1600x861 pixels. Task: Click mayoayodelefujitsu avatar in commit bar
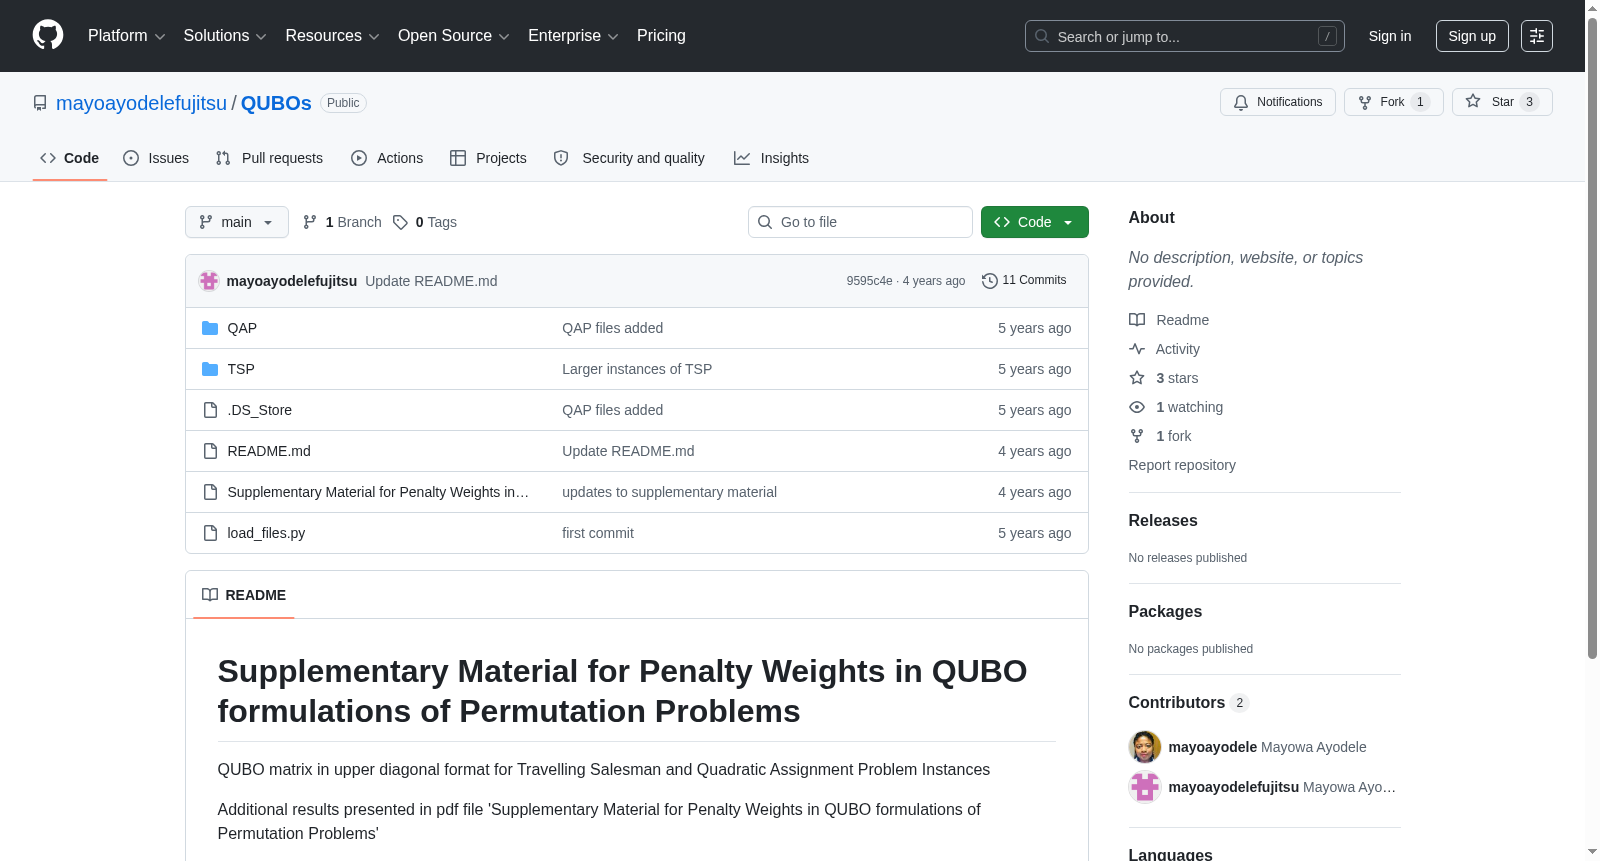[x=209, y=281]
